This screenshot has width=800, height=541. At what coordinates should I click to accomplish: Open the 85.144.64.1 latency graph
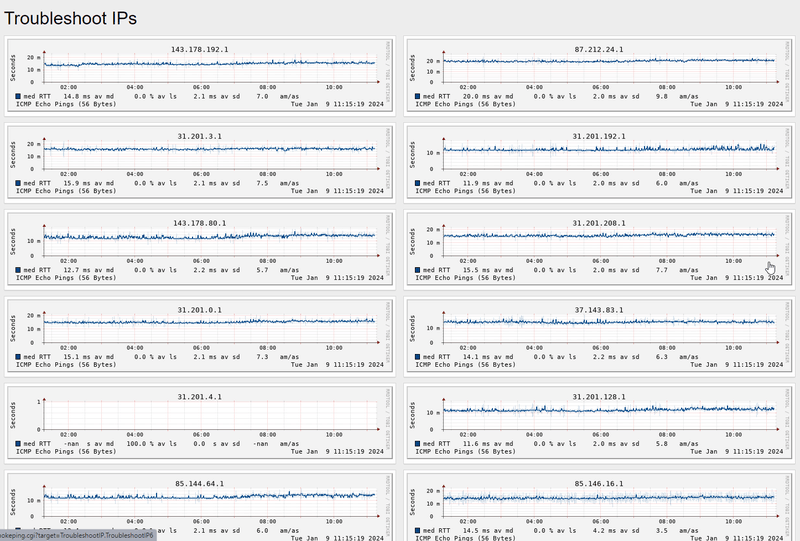click(x=199, y=507)
